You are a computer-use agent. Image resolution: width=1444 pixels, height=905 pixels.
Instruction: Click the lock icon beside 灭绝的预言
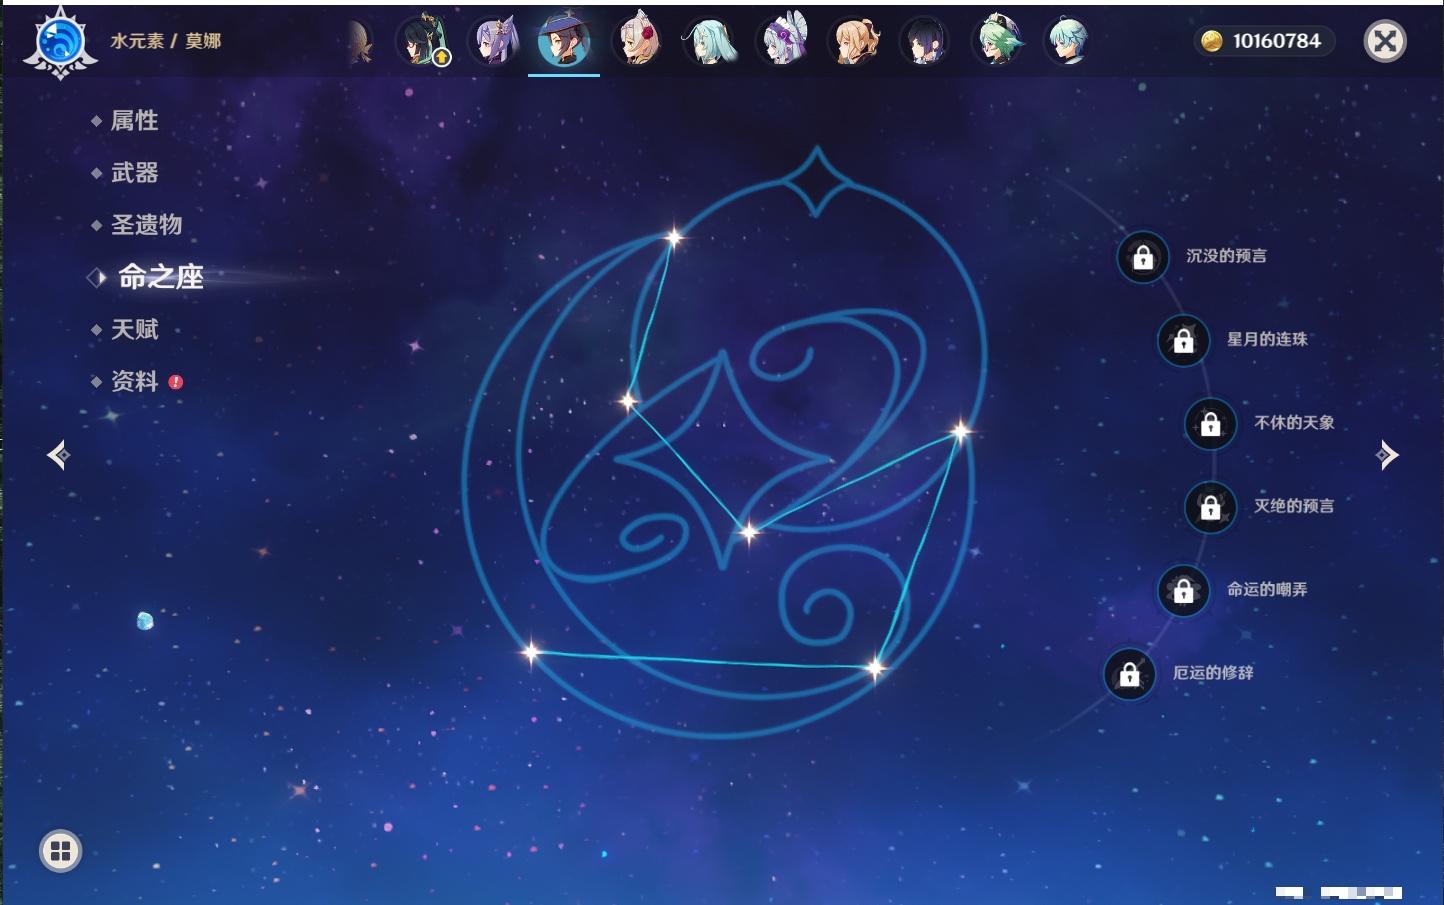point(1210,507)
